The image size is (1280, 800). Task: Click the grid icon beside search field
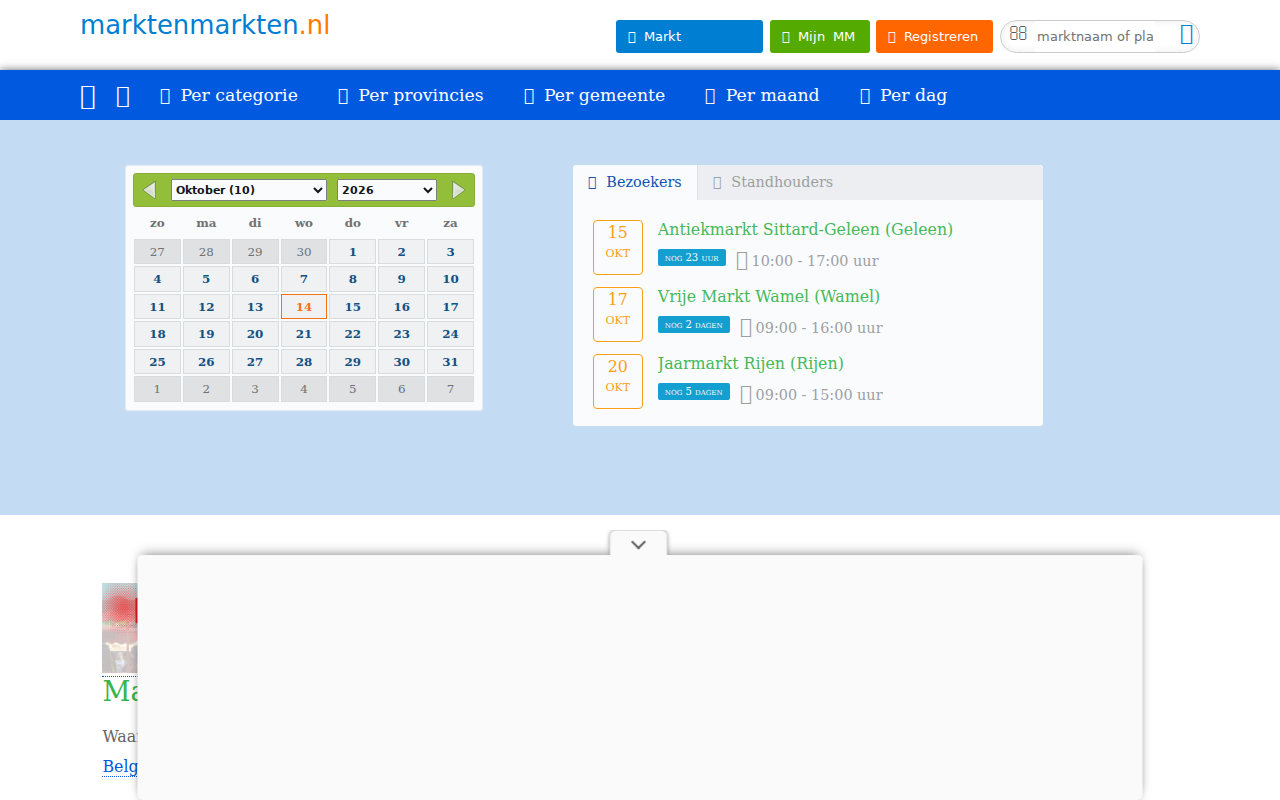click(1018, 34)
